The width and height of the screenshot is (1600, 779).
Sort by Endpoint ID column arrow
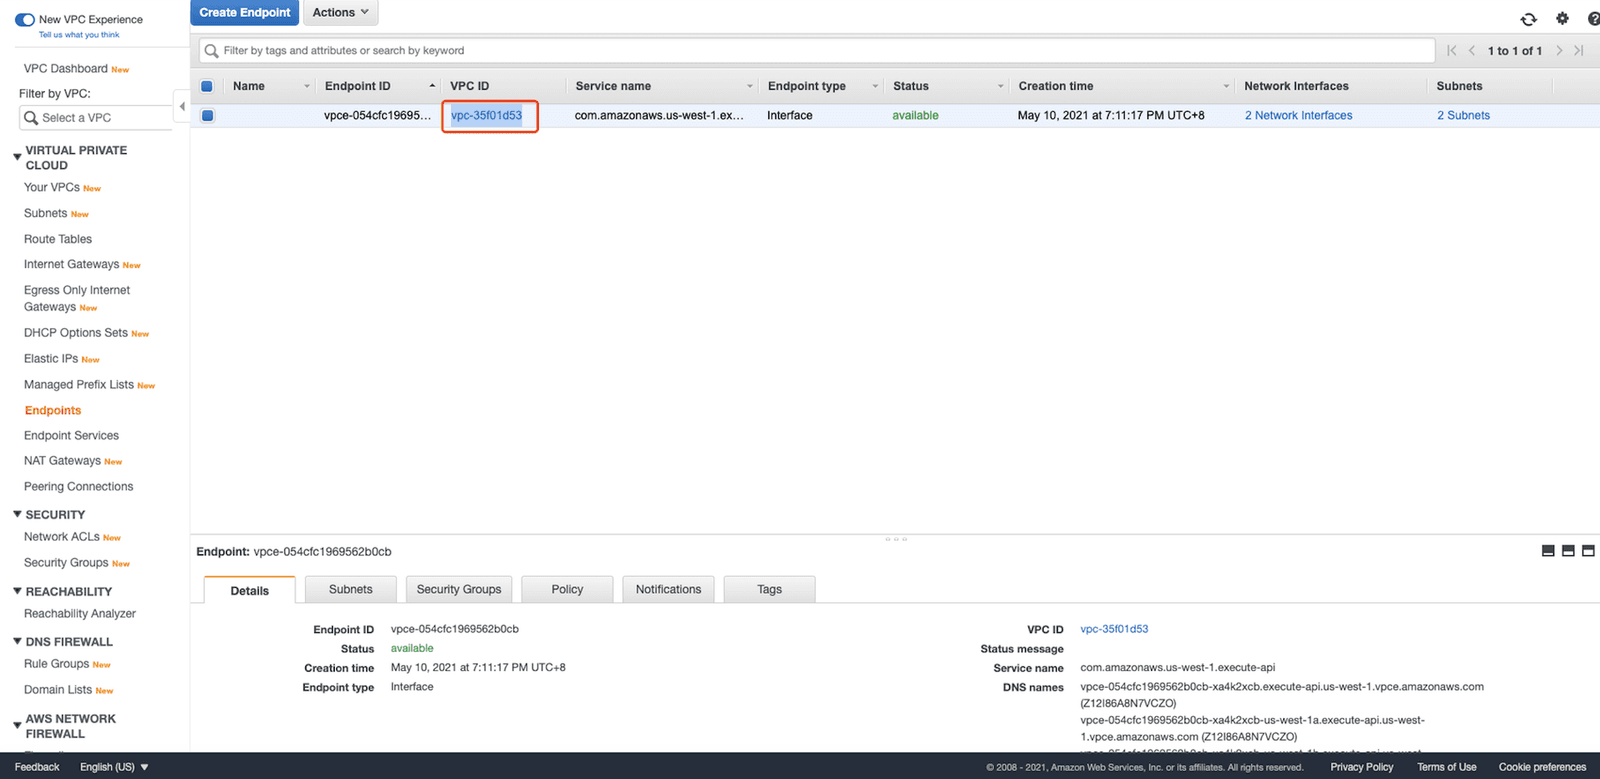point(432,86)
